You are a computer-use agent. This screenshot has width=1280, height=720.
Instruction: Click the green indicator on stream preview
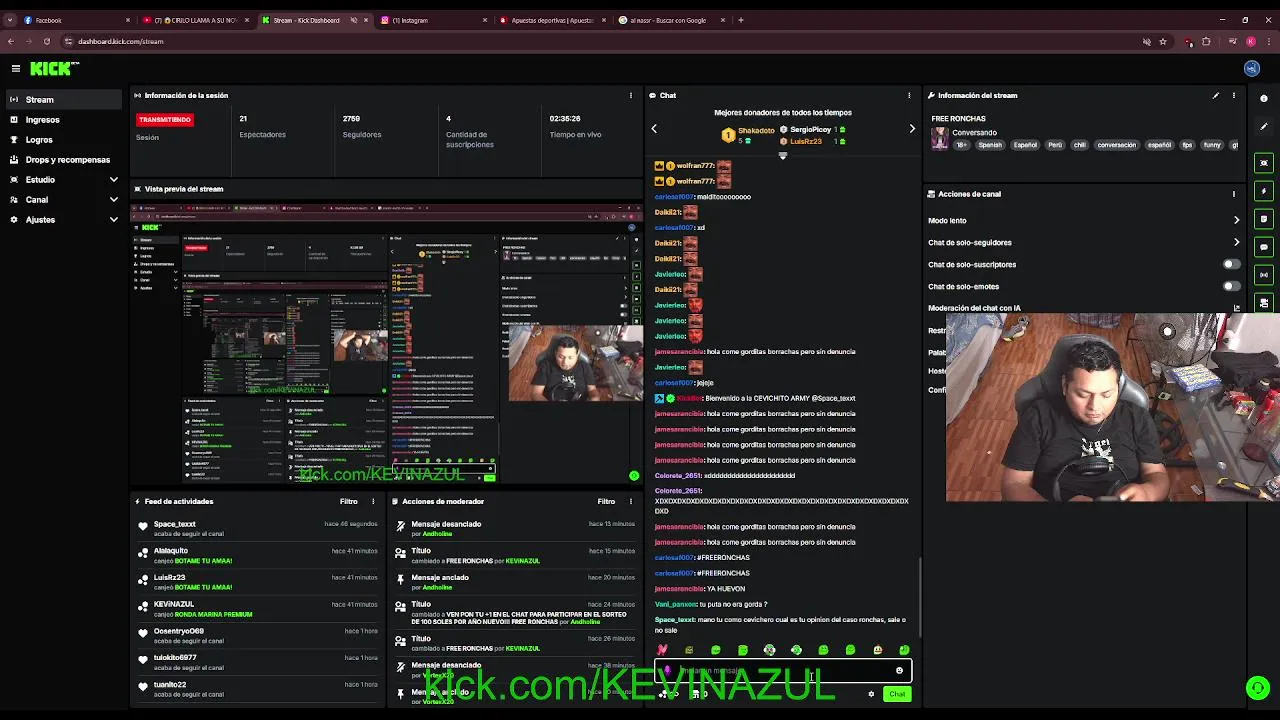633,476
